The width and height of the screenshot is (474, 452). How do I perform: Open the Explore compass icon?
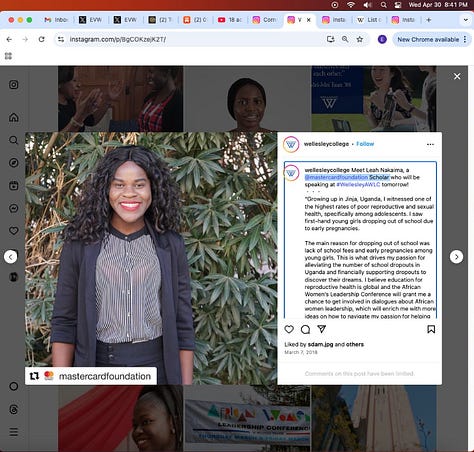14,163
